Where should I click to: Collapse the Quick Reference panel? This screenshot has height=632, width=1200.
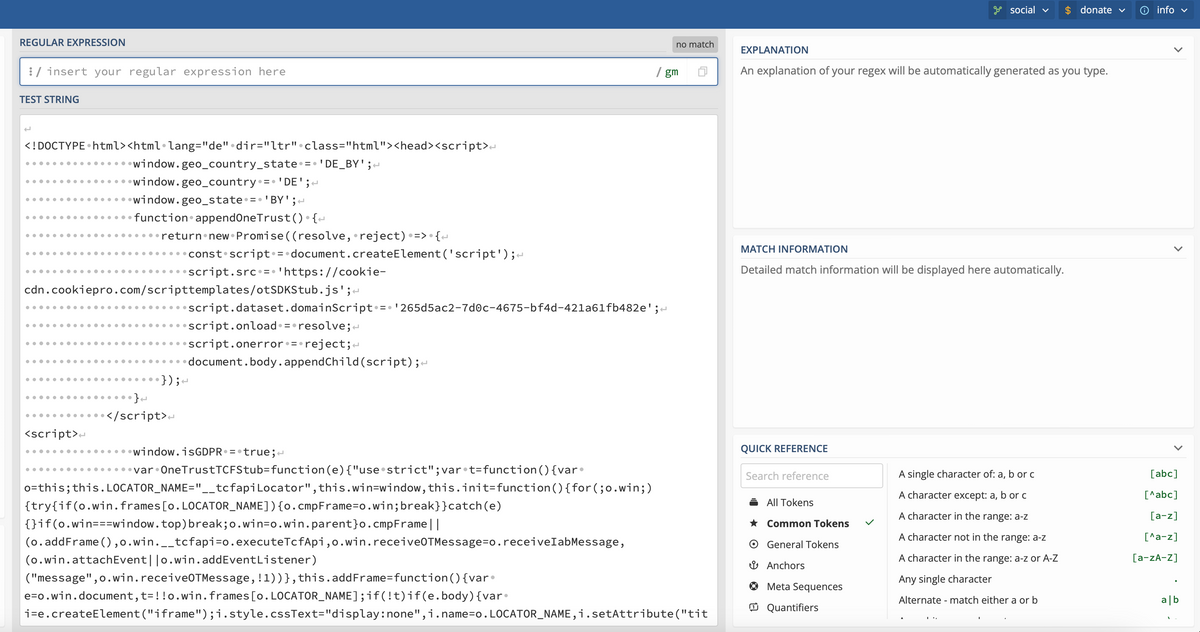coord(1177,449)
